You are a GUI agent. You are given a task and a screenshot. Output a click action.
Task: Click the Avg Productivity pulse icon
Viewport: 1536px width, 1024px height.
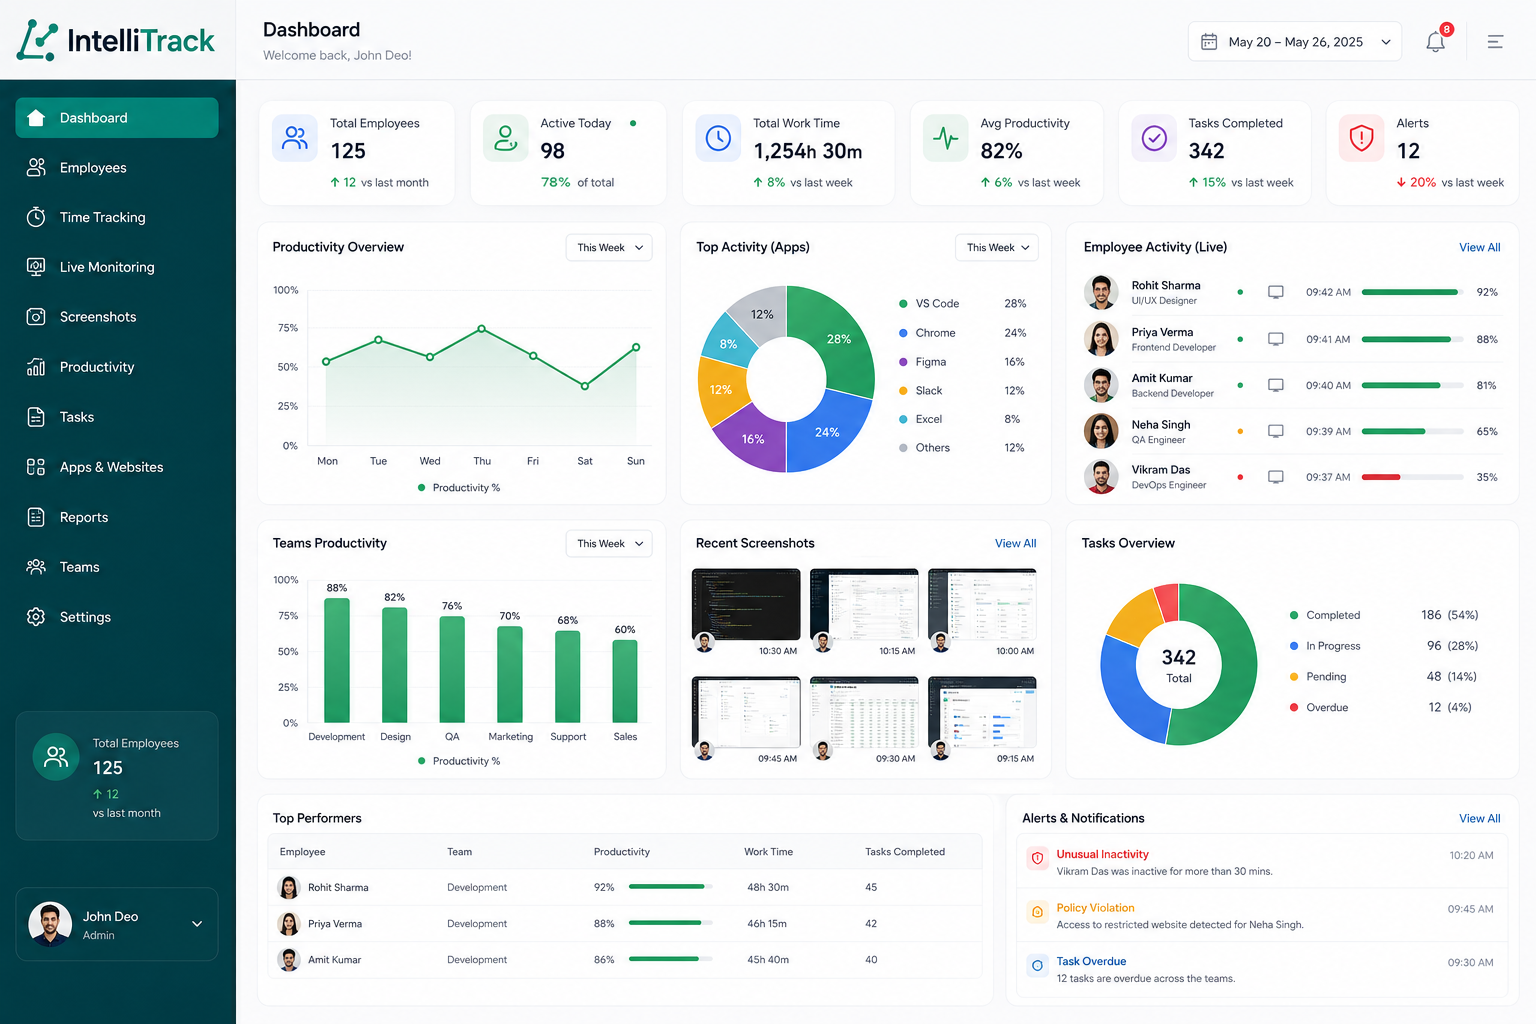point(946,138)
